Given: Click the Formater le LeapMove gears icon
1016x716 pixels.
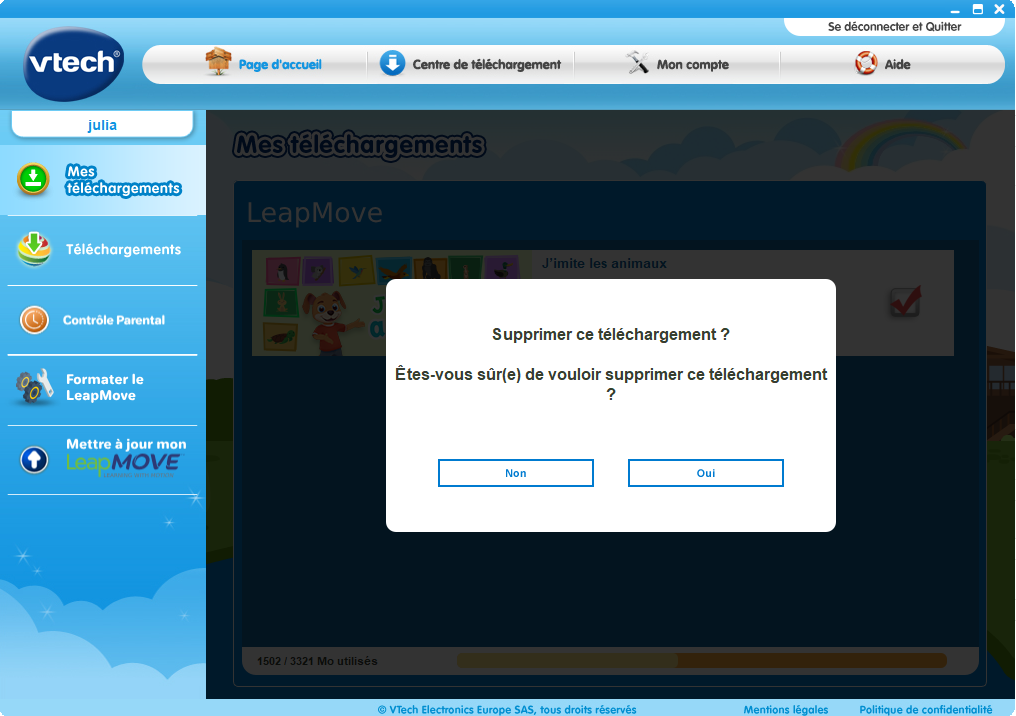Looking at the screenshot, I should pyautogui.click(x=34, y=387).
